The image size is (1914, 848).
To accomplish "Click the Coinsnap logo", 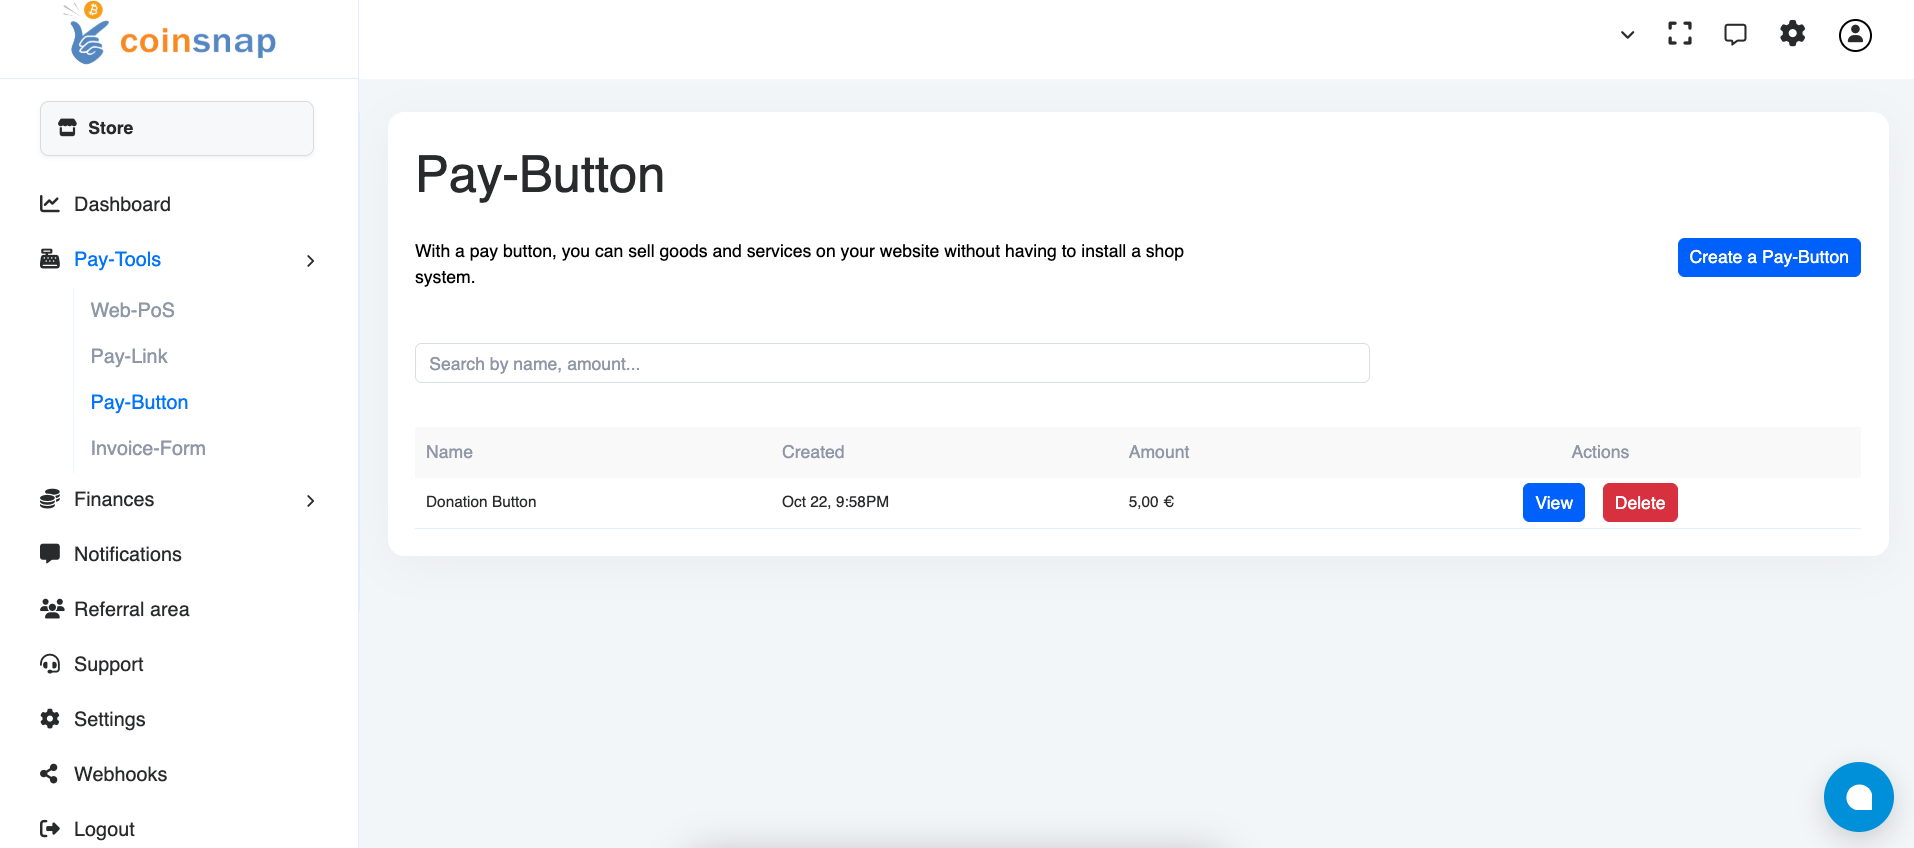I will point(172,38).
